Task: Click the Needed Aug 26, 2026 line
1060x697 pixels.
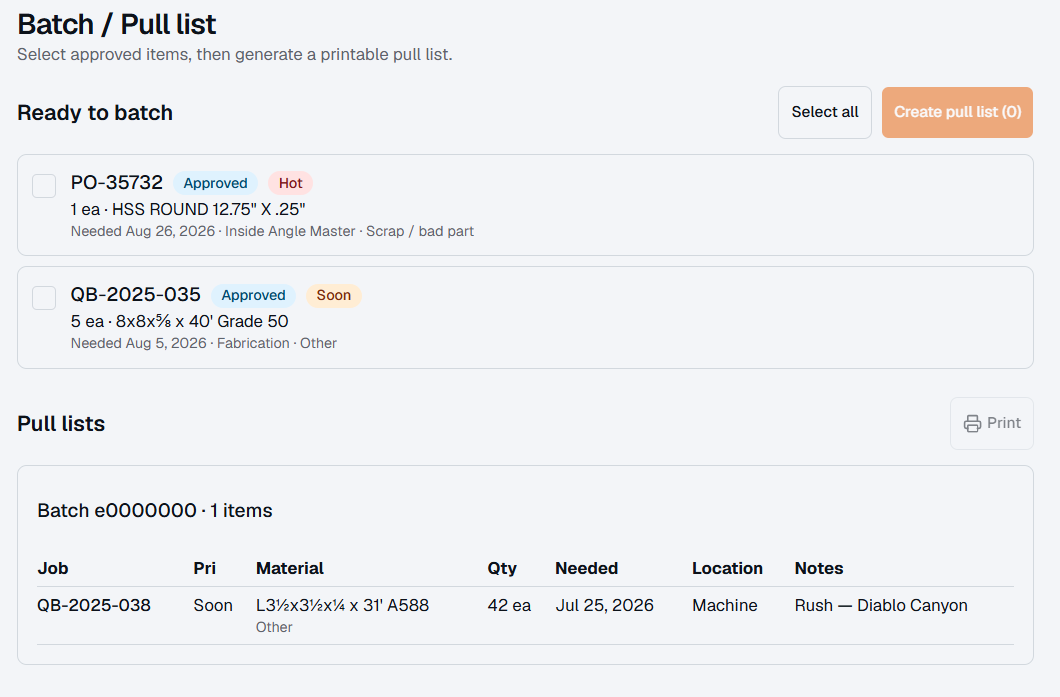Action: tap(272, 231)
